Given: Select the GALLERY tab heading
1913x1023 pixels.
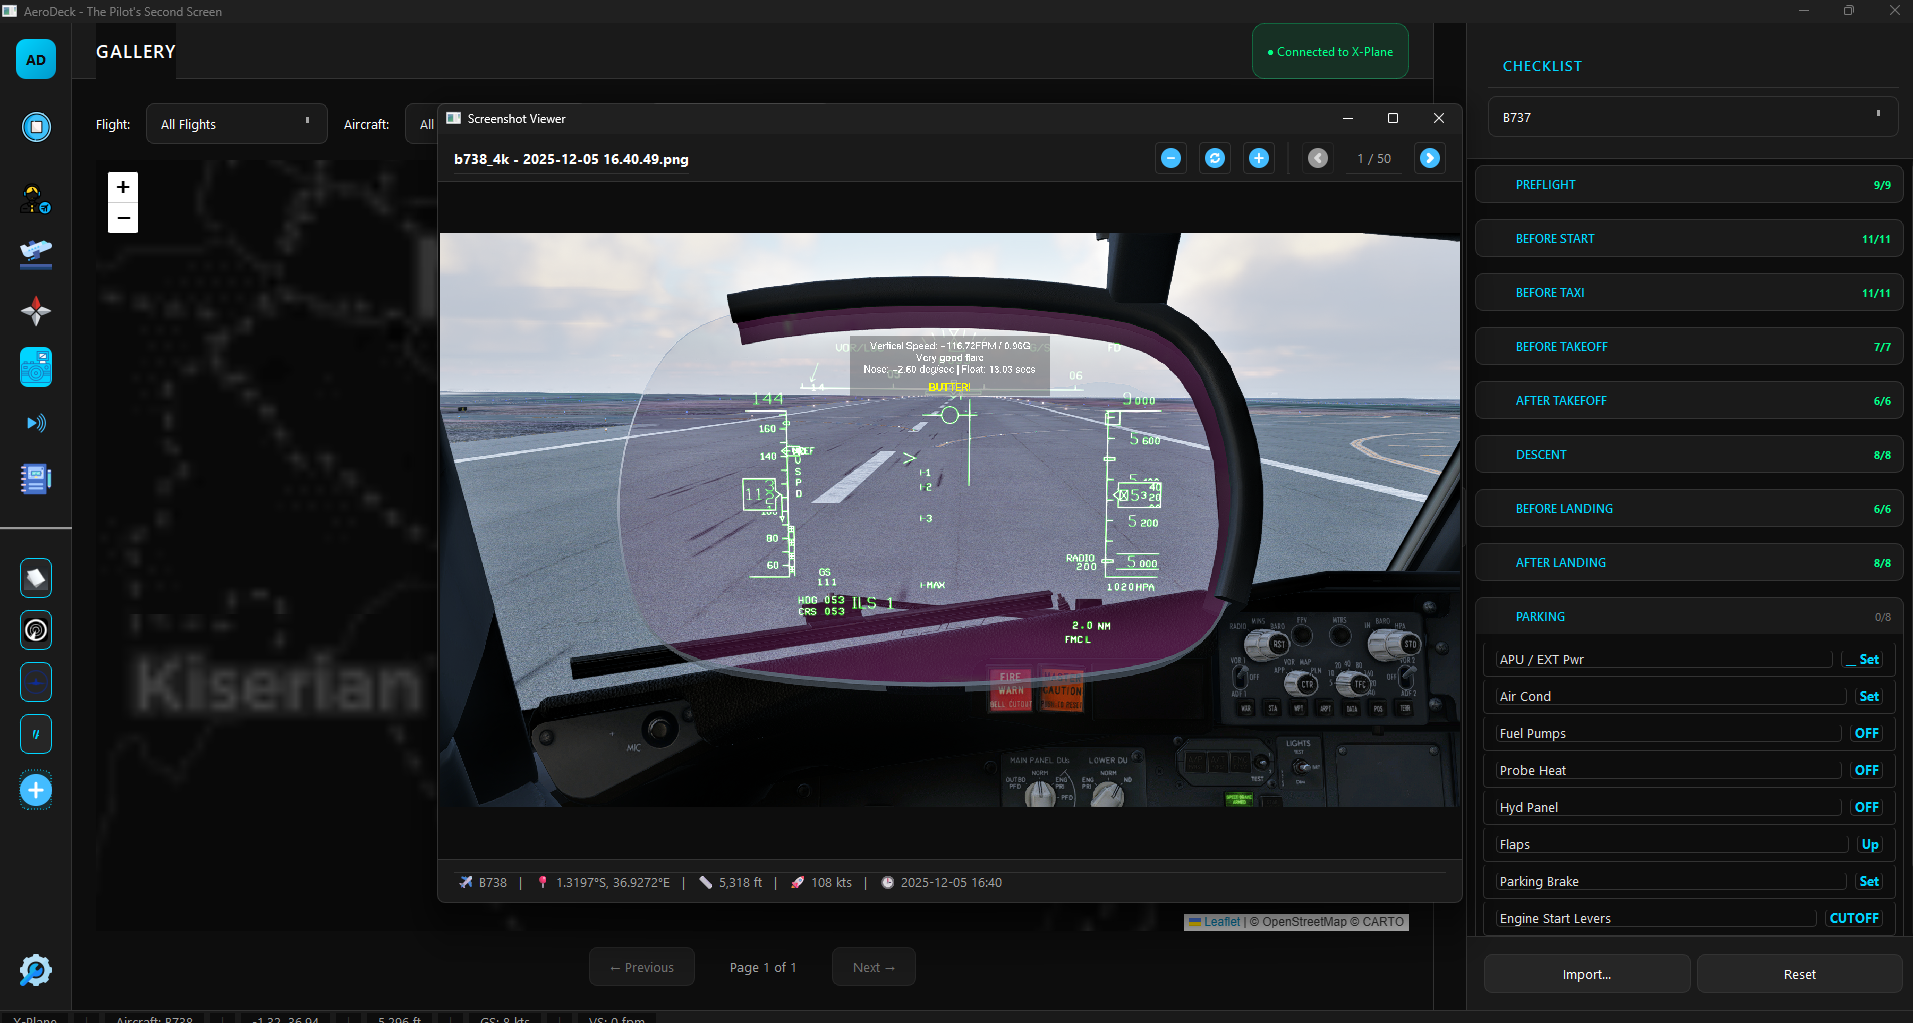Looking at the screenshot, I should point(135,51).
